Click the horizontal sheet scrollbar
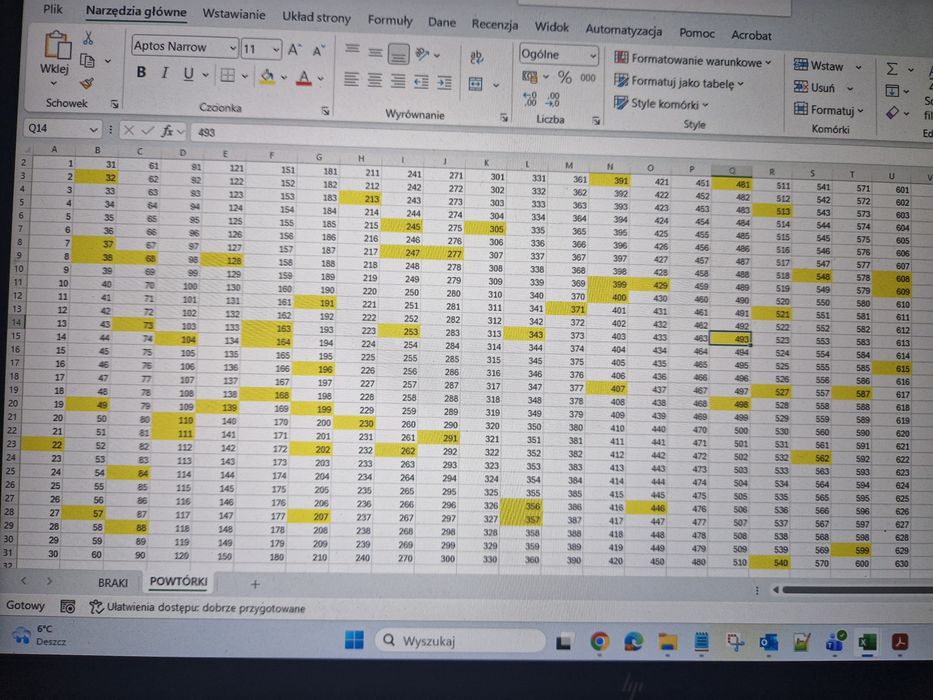The image size is (933, 700). coord(857,590)
